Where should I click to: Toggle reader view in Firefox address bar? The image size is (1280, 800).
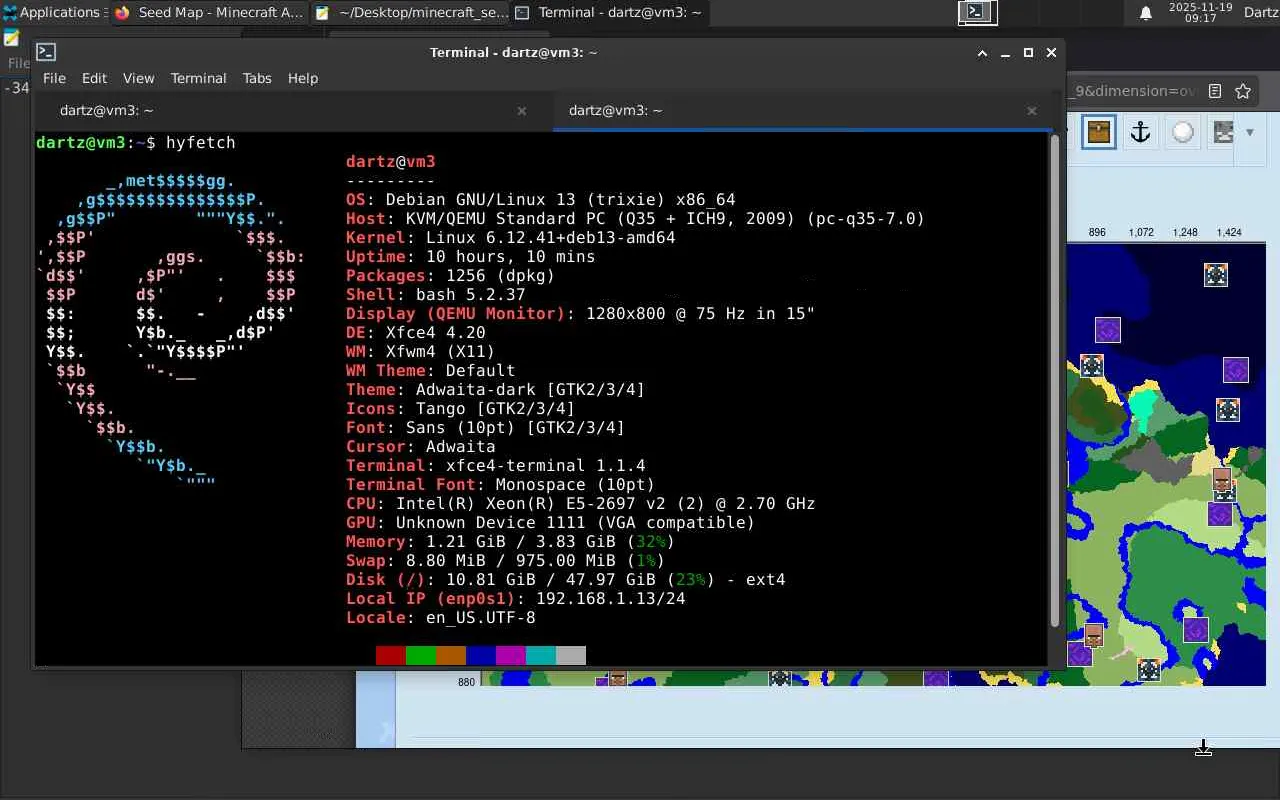[1215, 91]
